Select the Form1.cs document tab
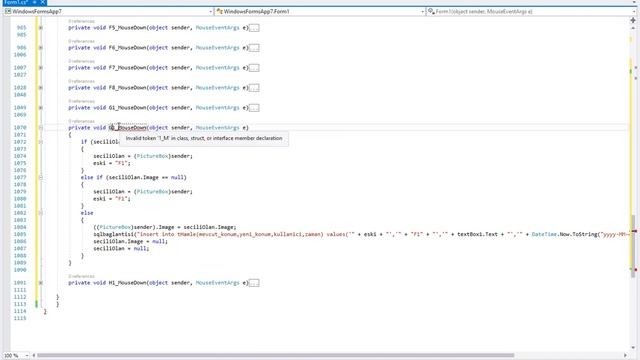Screen dimensions: 640x360 [x=24, y=2]
